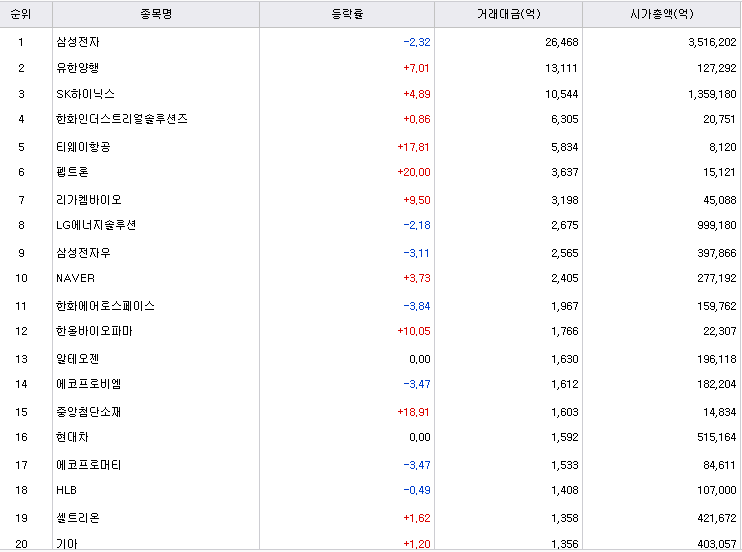Select the 기아 stock name
Screen dimensions: 742x552
click(x=67, y=544)
